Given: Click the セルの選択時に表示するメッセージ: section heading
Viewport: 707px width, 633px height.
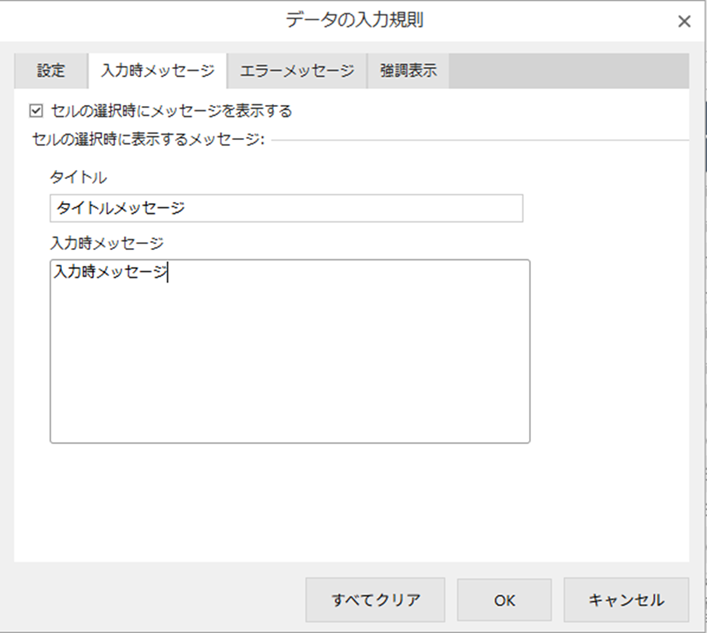Looking at the screenshot, I should point(148,138).
